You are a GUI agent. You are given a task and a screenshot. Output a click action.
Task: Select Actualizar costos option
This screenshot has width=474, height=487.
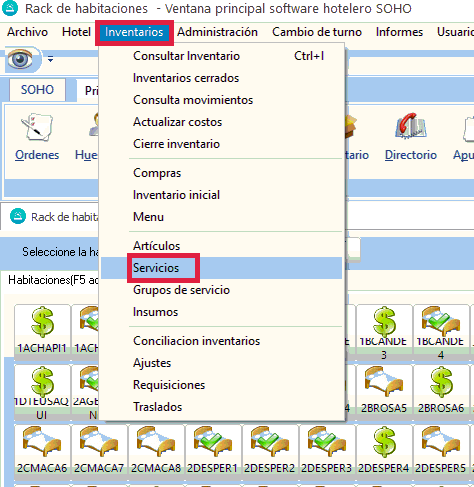click(x=221, y=122)
